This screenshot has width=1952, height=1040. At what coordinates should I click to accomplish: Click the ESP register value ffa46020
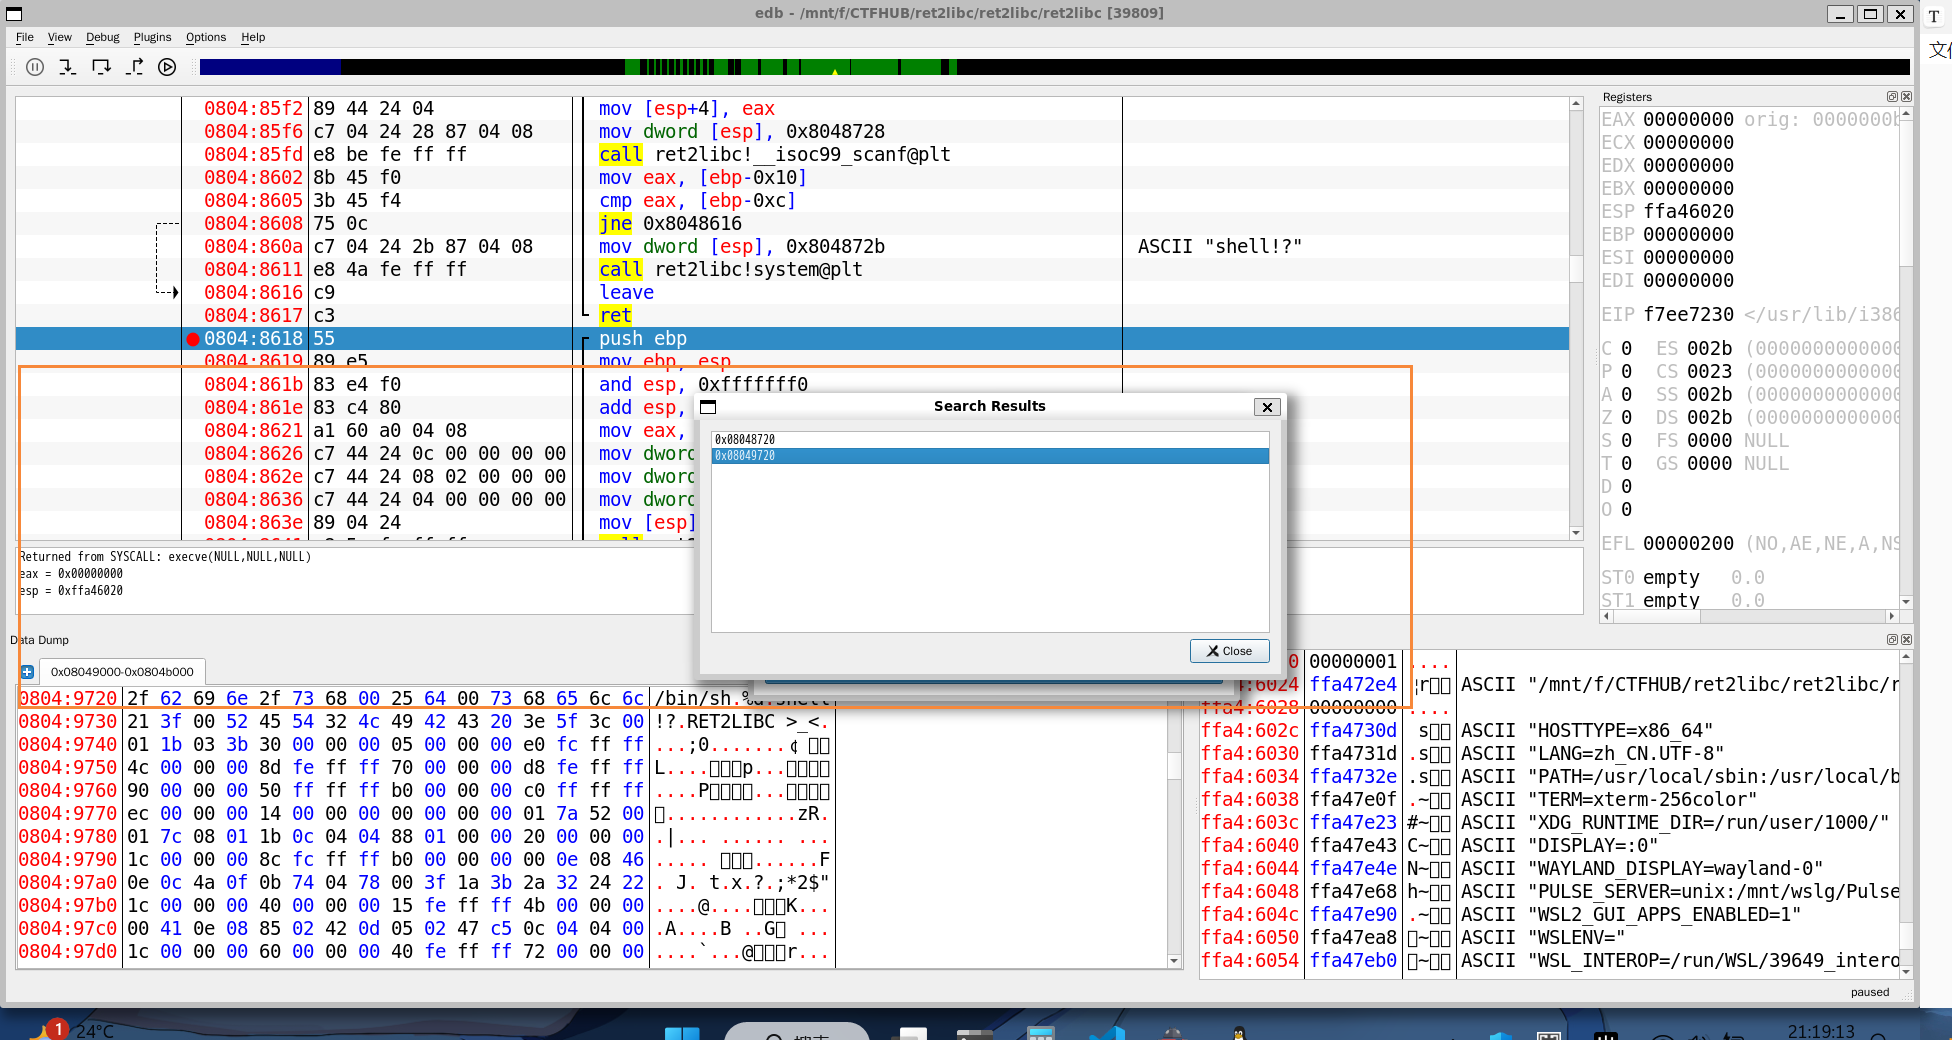(x=1688, y=212)
